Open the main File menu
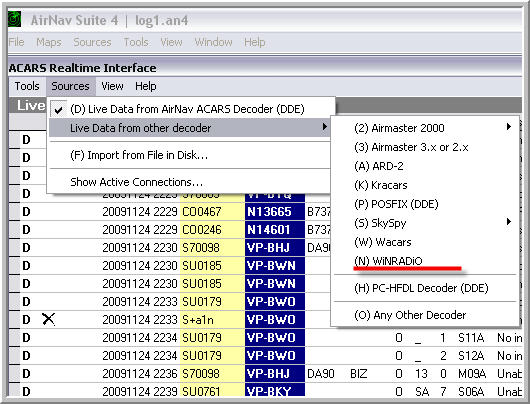 (x=16, y=42)
